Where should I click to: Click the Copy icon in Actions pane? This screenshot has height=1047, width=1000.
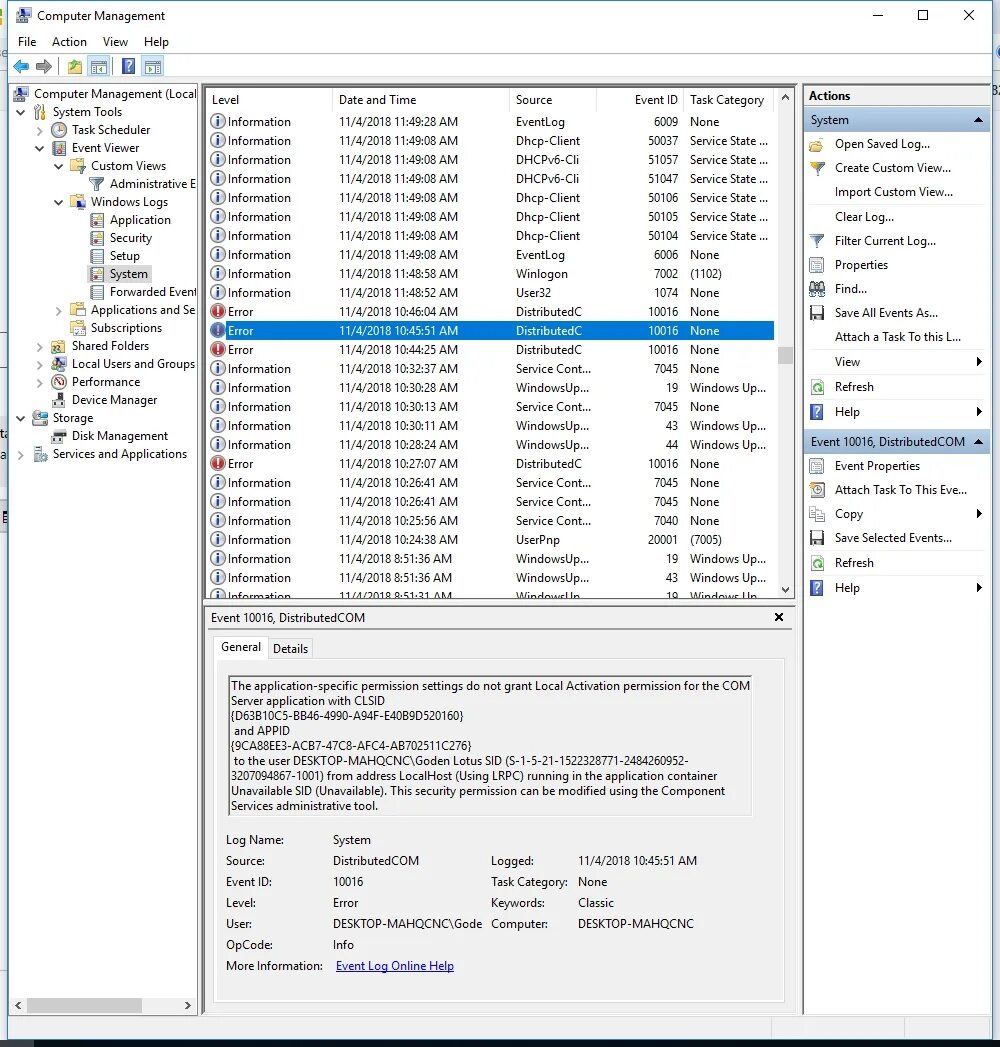816,513
